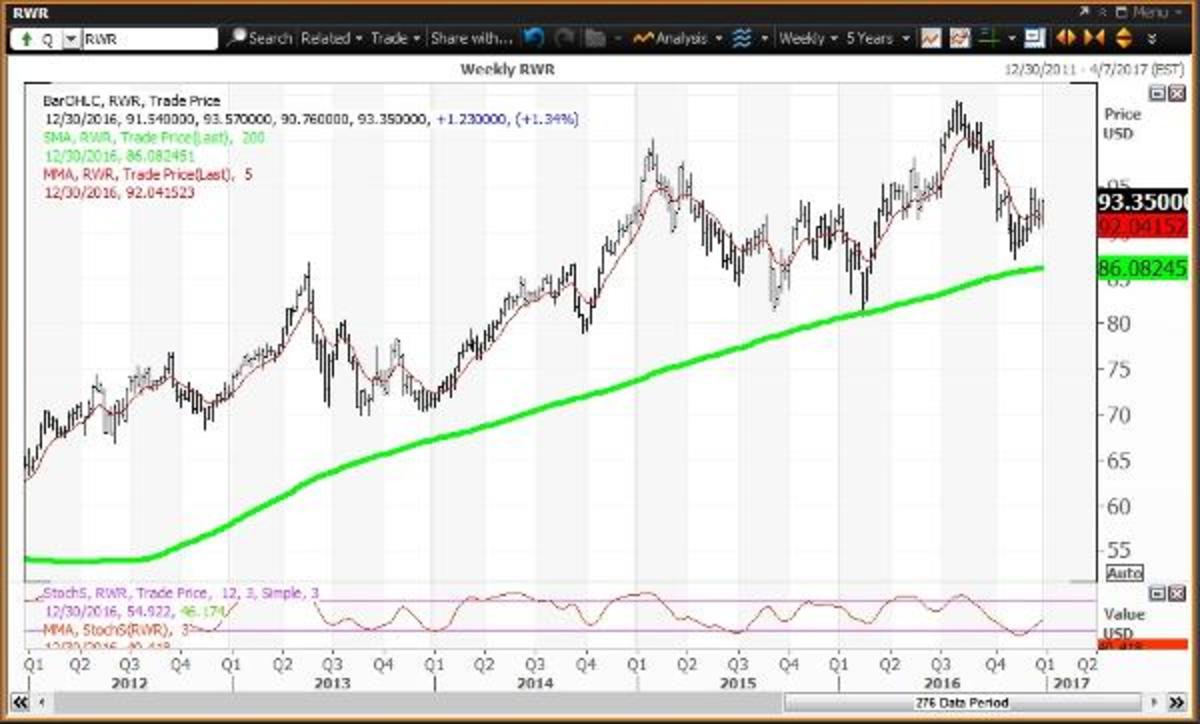
Task: Click the orange horizontal expand arrows icon
Action: tap(1065, 38)
